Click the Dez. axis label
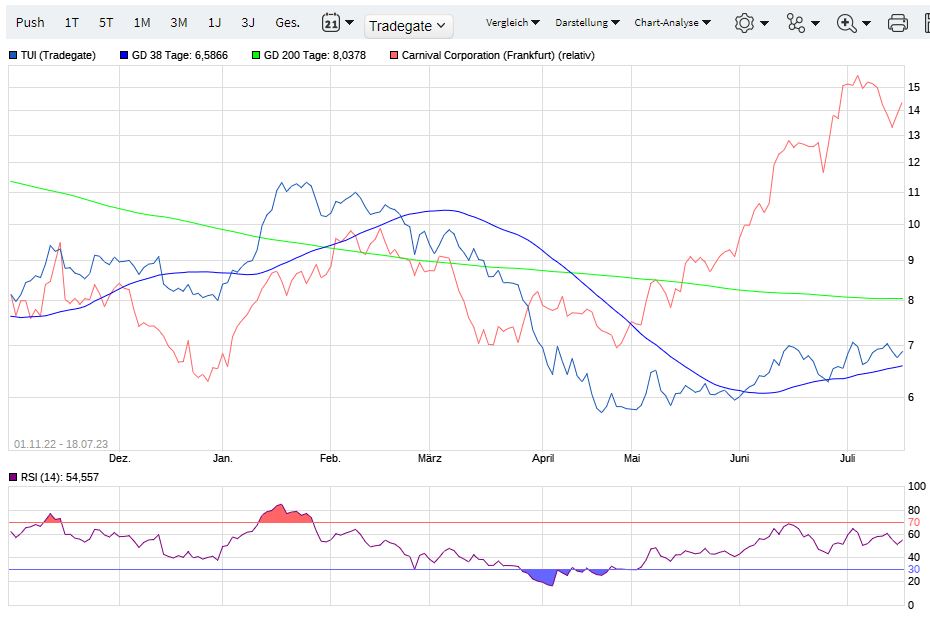Image resolution: width=930 pixels, height=622 pixels. click(x=120, y=458)
